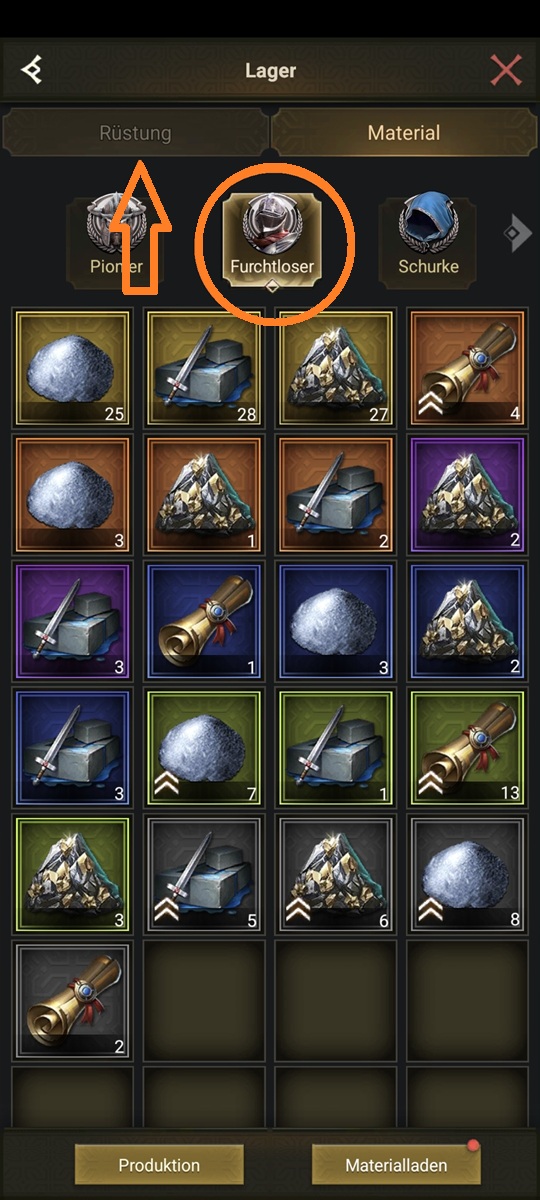The width and height of the screenshot is (540, 1200).
Task: Select the green scroll with quantity 13
Action: point(466,745)
